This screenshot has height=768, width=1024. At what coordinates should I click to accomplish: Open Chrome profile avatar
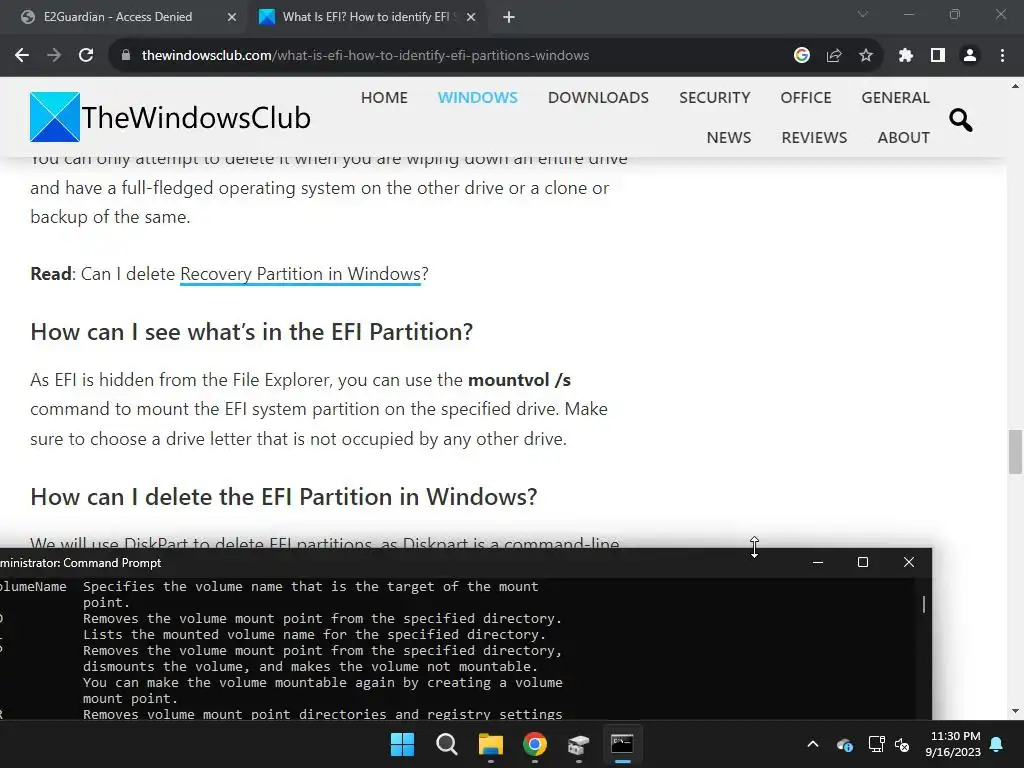point(970,56)
